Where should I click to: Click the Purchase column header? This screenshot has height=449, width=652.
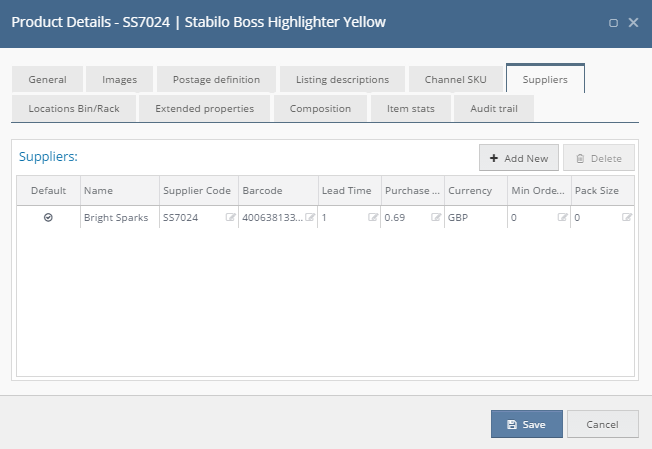413,190
